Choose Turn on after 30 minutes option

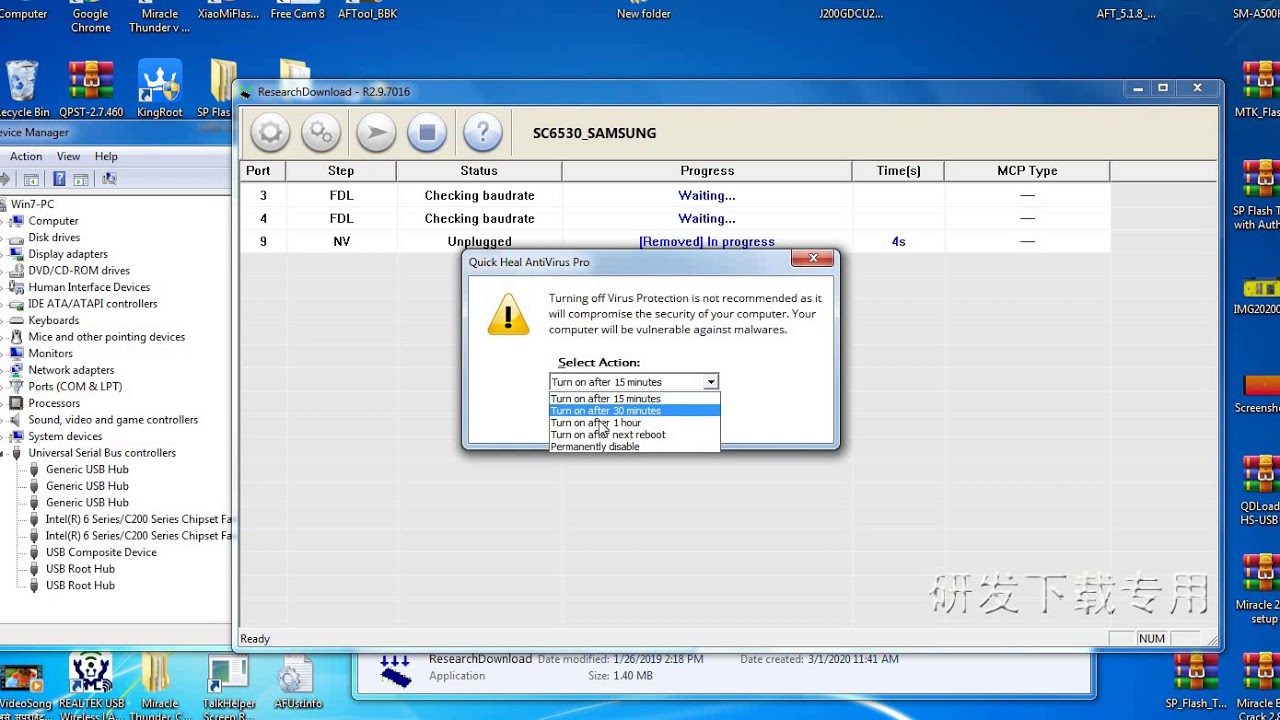pos(634,410)
